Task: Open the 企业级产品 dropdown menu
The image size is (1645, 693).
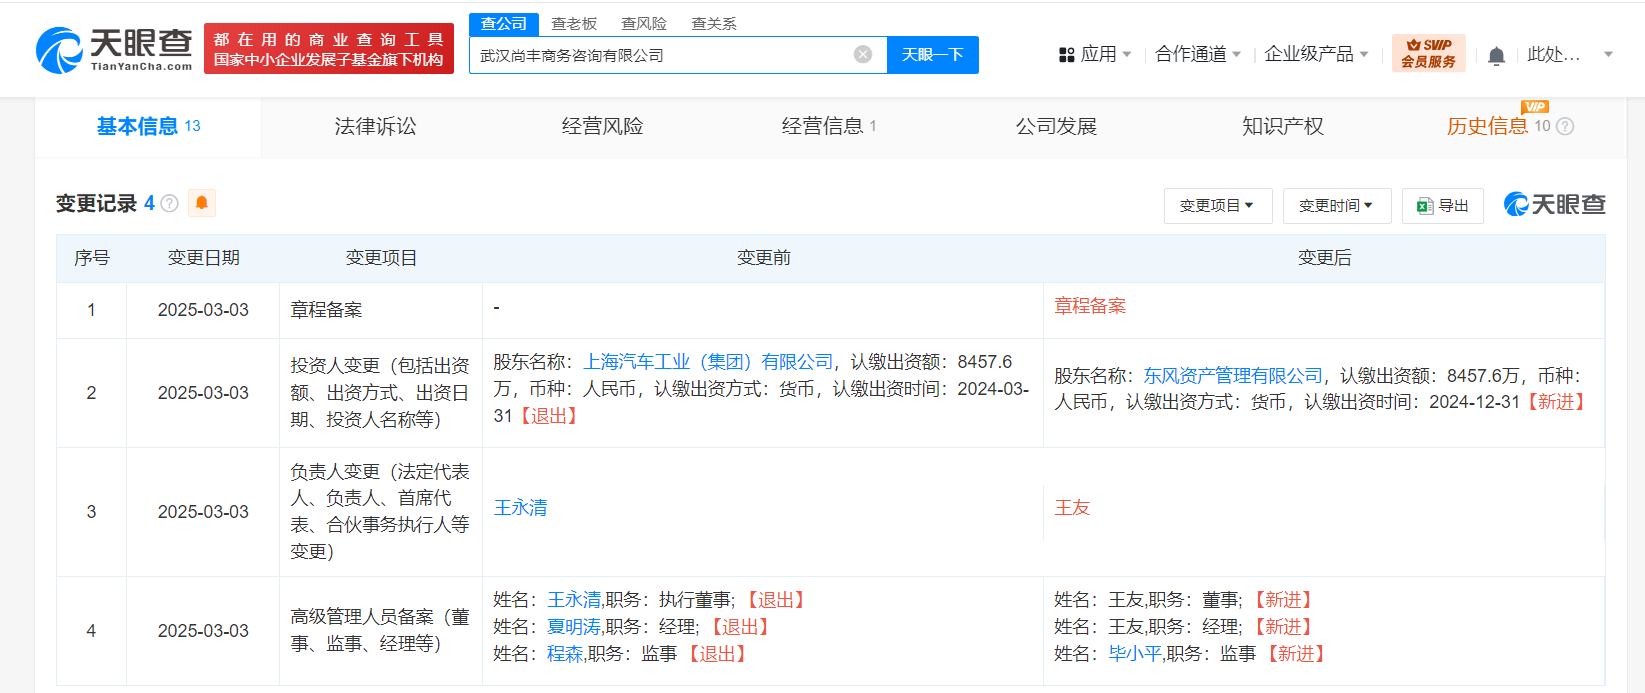Action: (x=1316, y=54)
